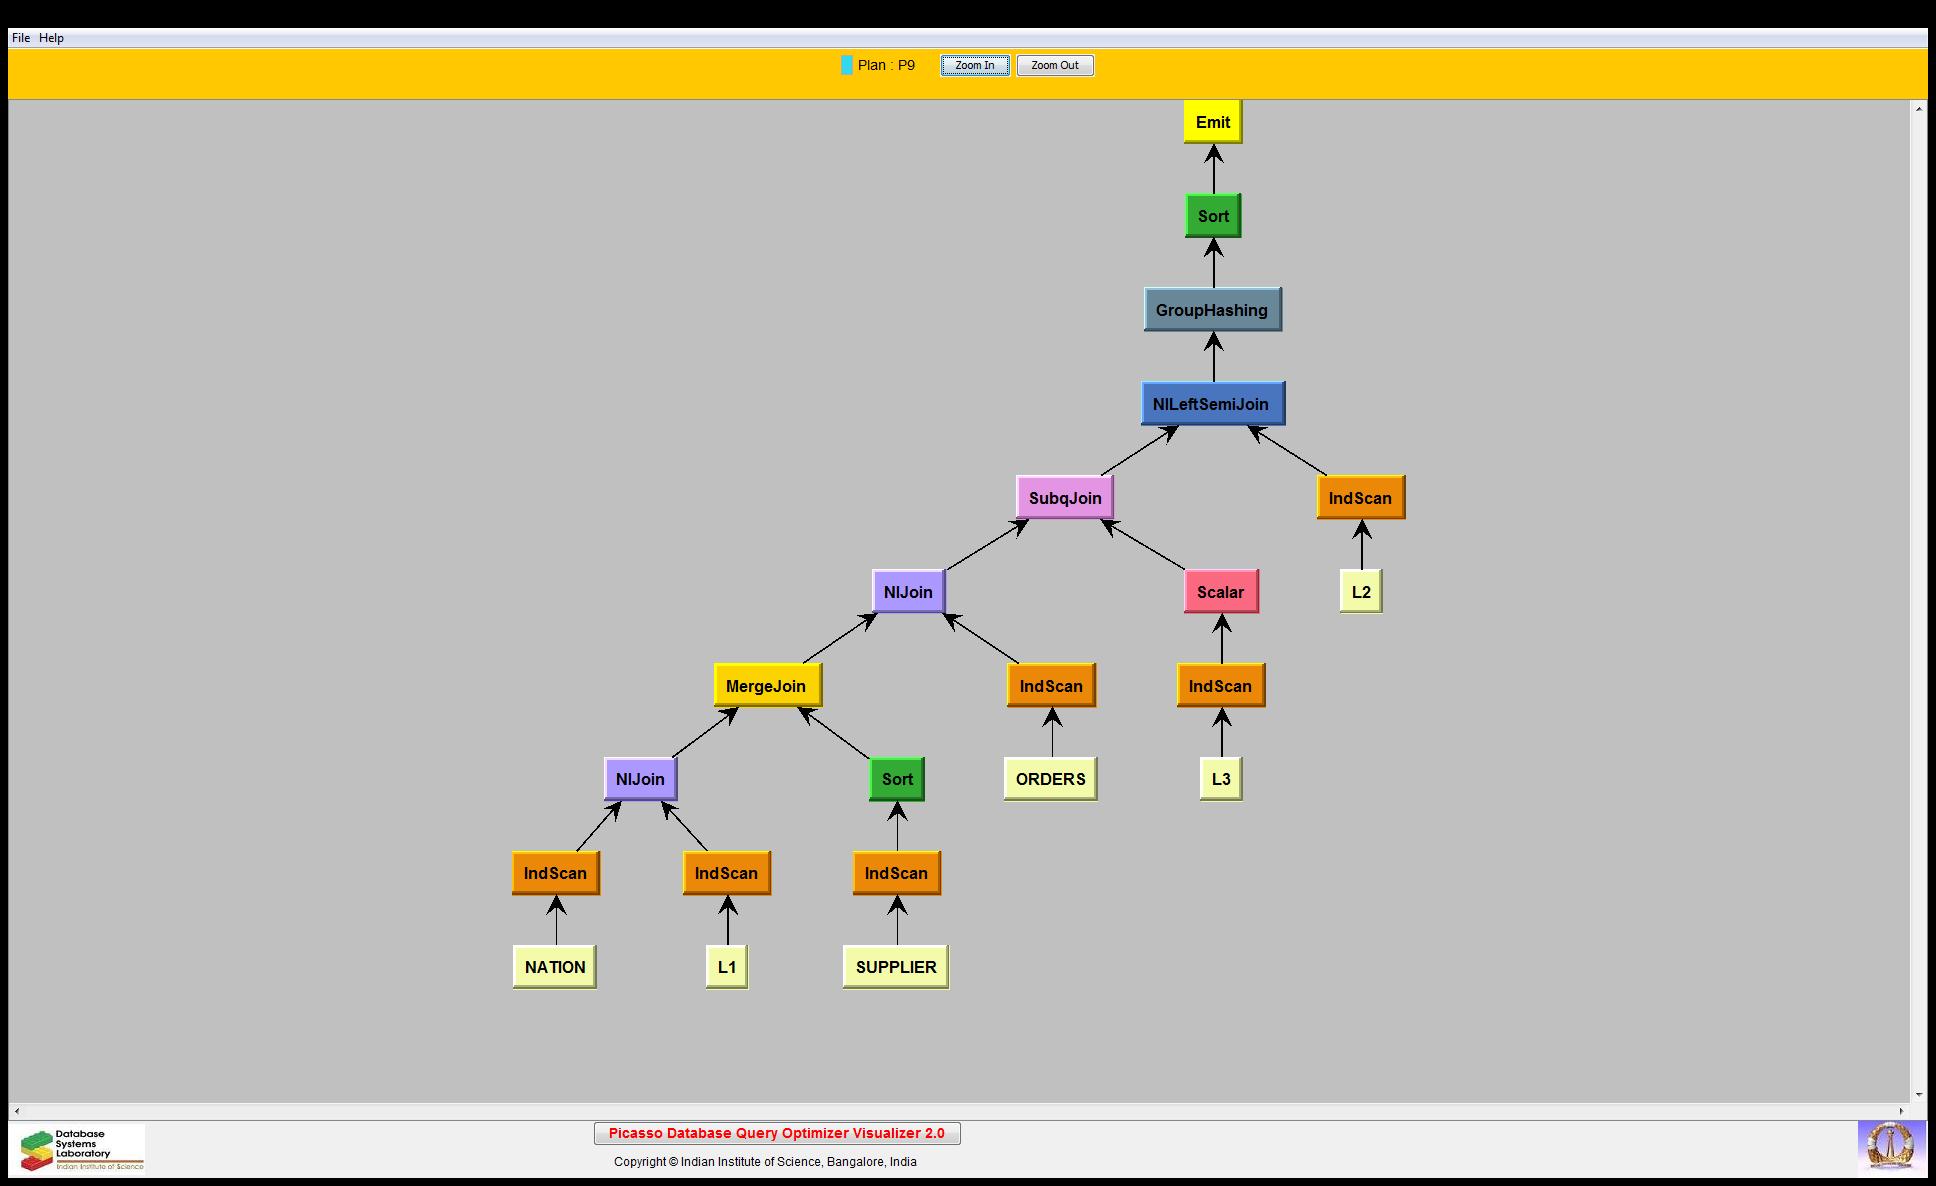The height and width of the screenshot is (1186, 1936).
Task: Click the horizontal scrollbar right arrow
Action: click(x=1902, y=1111)
